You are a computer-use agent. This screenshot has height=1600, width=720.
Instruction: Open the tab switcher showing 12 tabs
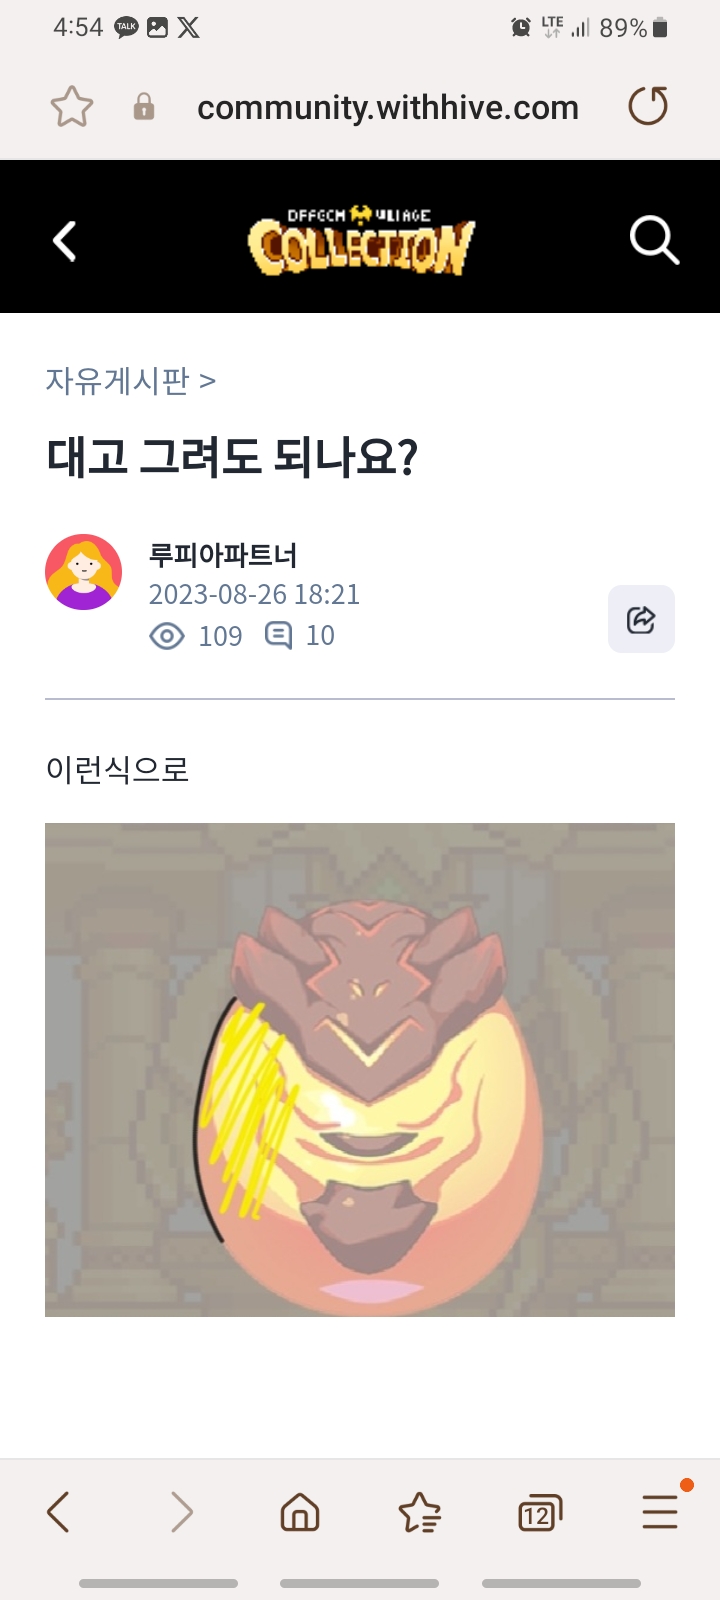pos(540,1513)
